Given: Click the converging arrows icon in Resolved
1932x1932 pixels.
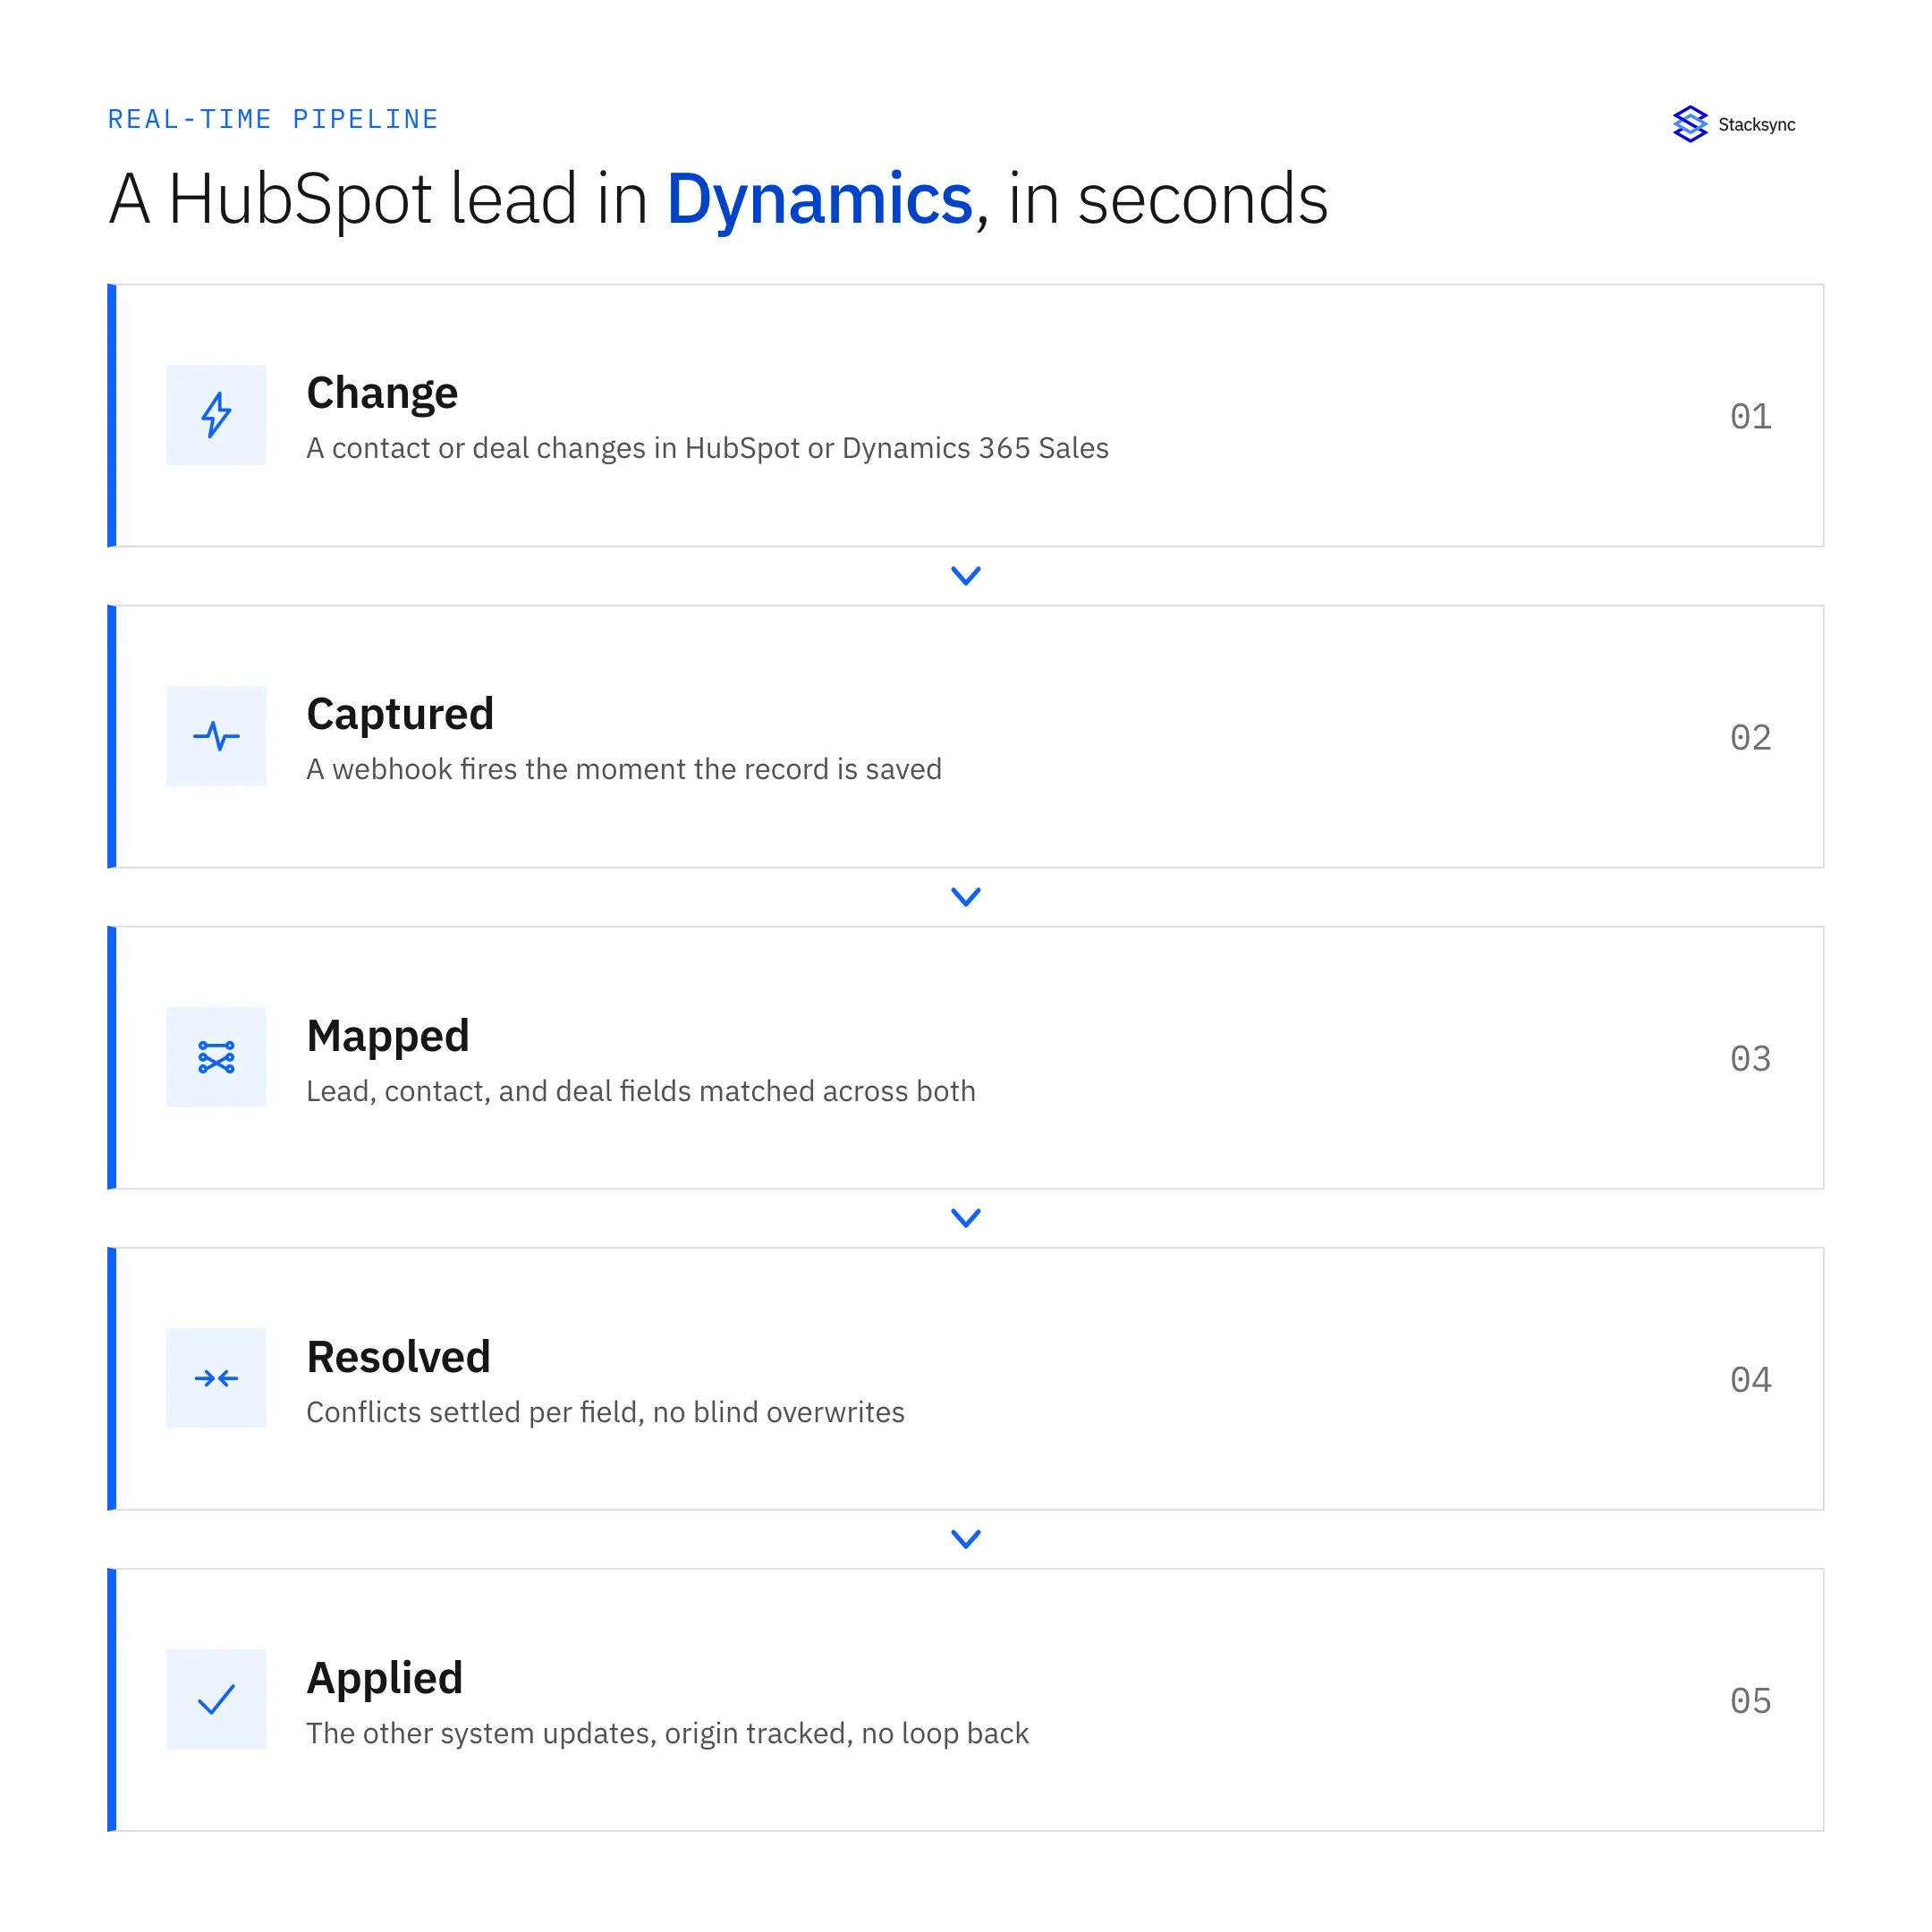Looking at the screenshot, I should tap(216, 1378).
